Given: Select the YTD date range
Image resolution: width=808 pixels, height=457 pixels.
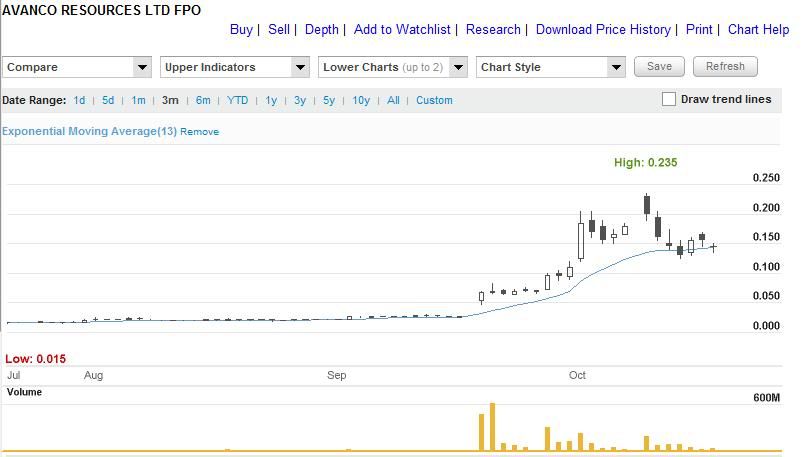Looking at the screenshot, I should (238, 100).
